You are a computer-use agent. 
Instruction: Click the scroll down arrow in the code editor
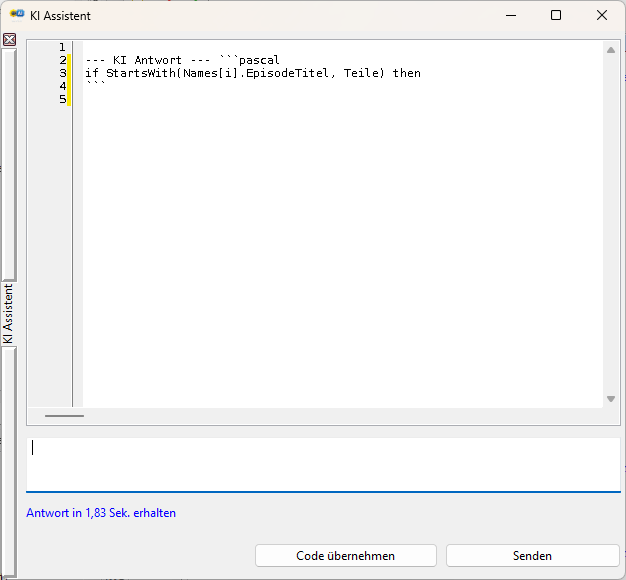[611, 399]
